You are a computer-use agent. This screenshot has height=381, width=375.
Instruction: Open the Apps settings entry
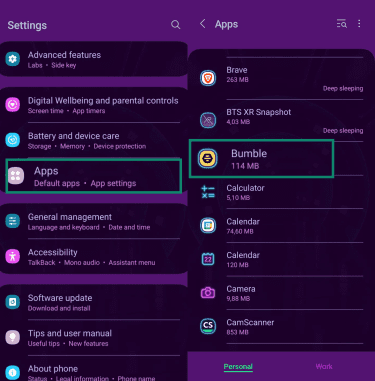pyautogui.click(x=94, y=176)
